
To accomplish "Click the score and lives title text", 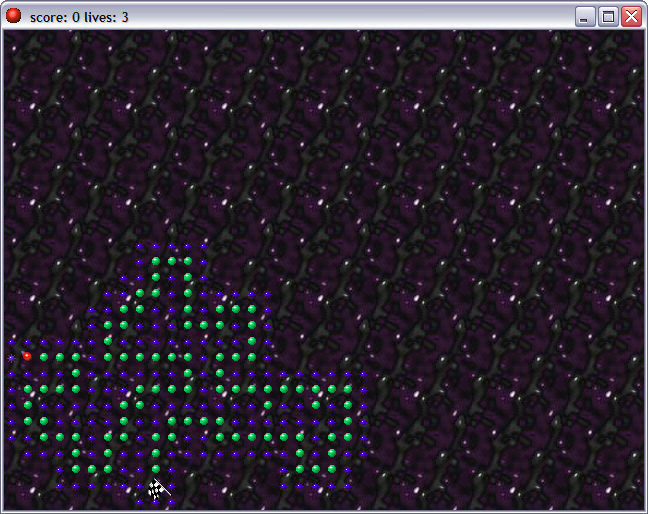I will 79,17.
